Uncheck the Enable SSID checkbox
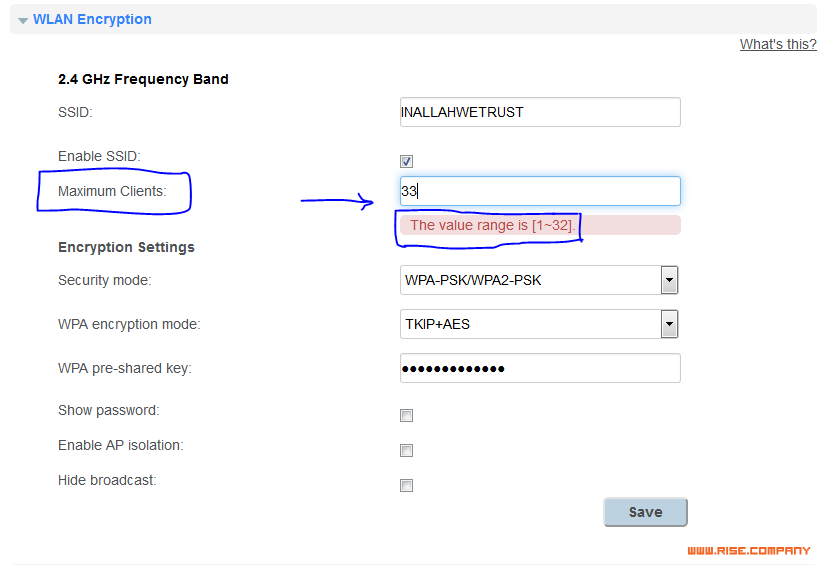This screenshot has height=565, width=822. (406, 161)
